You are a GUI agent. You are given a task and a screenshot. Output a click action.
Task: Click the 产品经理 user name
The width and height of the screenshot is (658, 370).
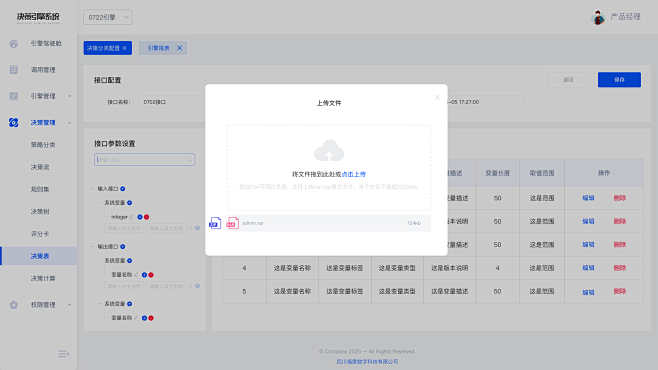(x=625, y=17)
